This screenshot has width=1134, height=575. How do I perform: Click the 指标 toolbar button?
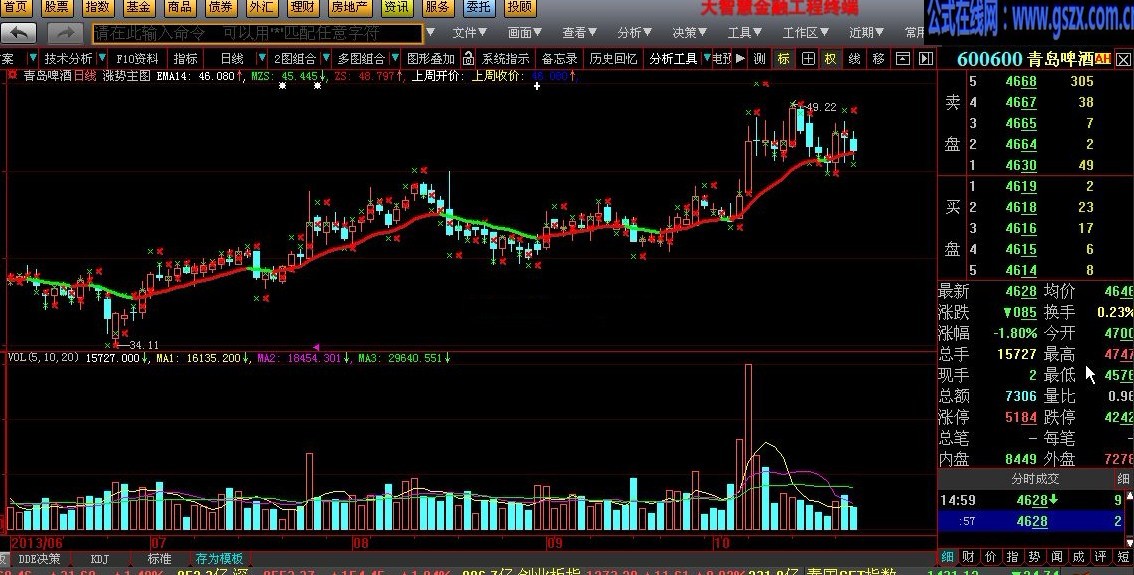(185, 59)
